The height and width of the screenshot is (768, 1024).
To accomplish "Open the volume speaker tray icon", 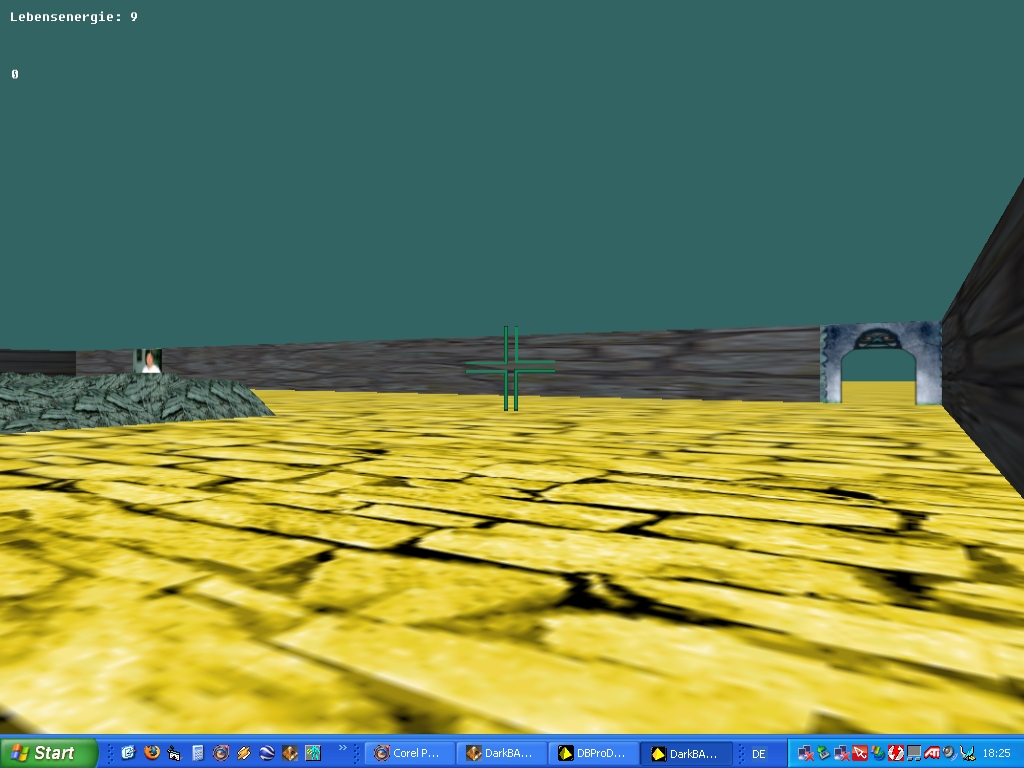I will (x=948, y=753).
